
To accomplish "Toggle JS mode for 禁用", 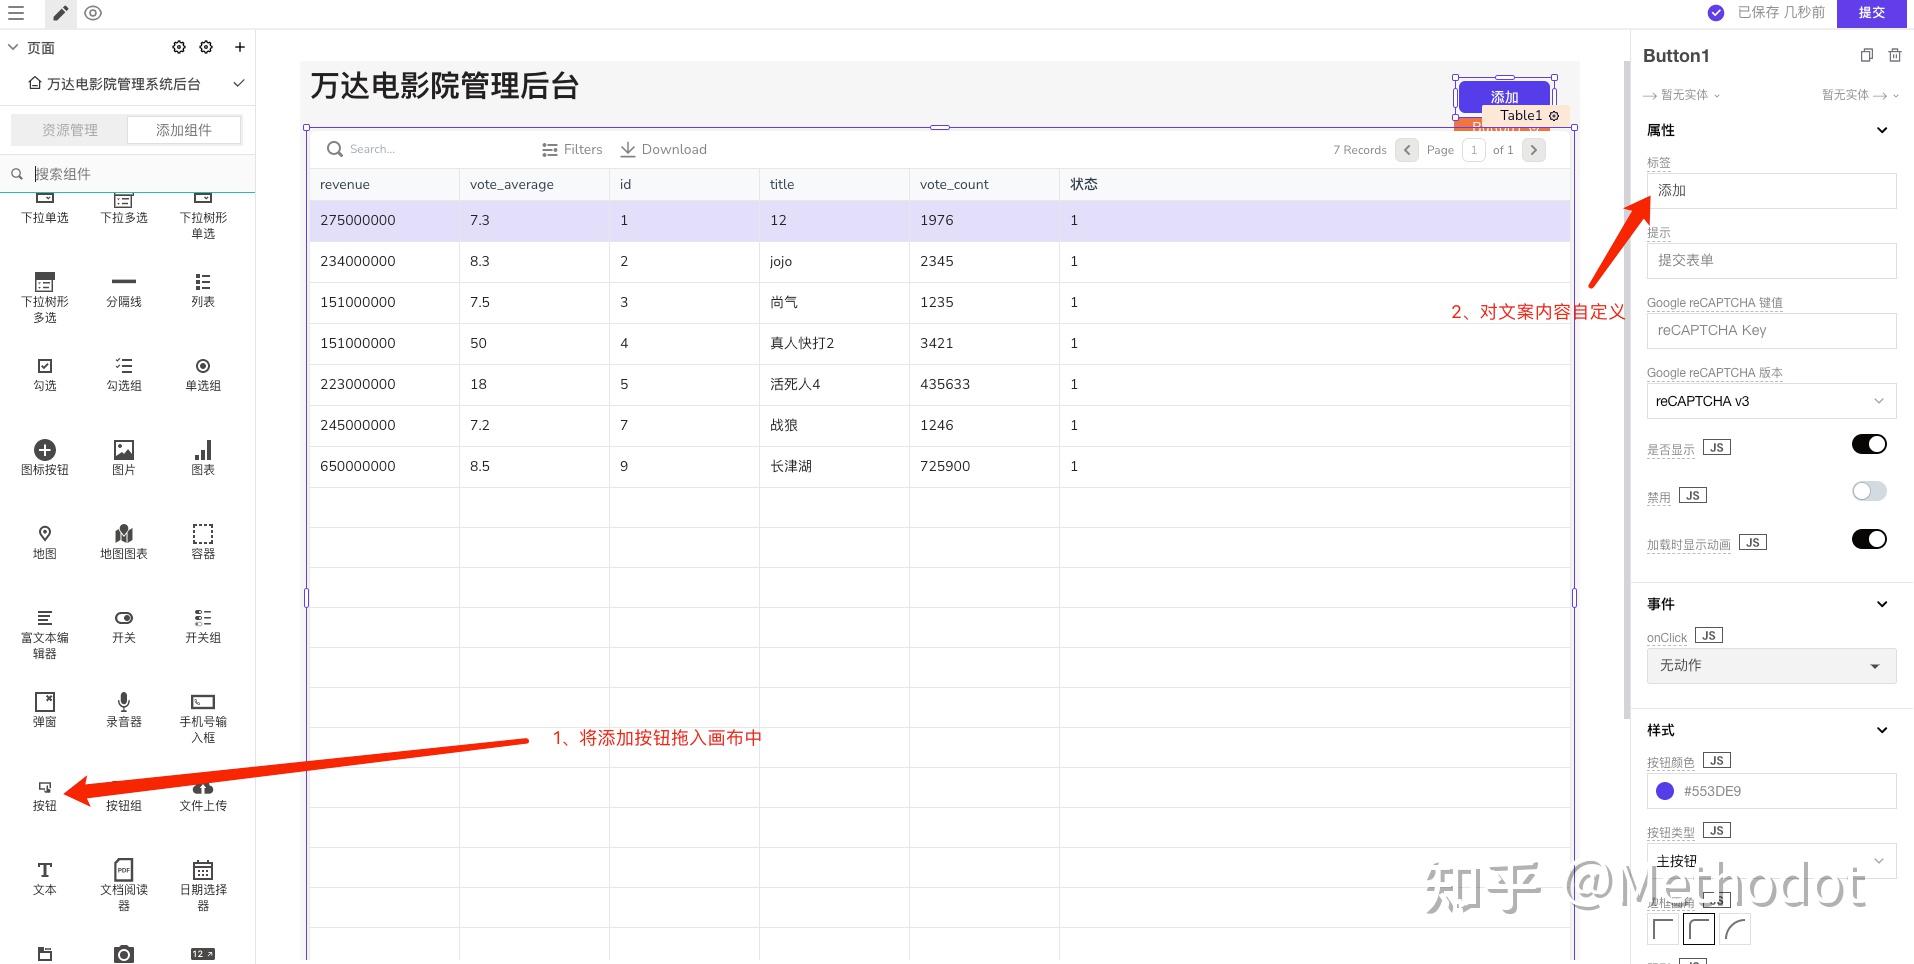I will [1693, 495].
